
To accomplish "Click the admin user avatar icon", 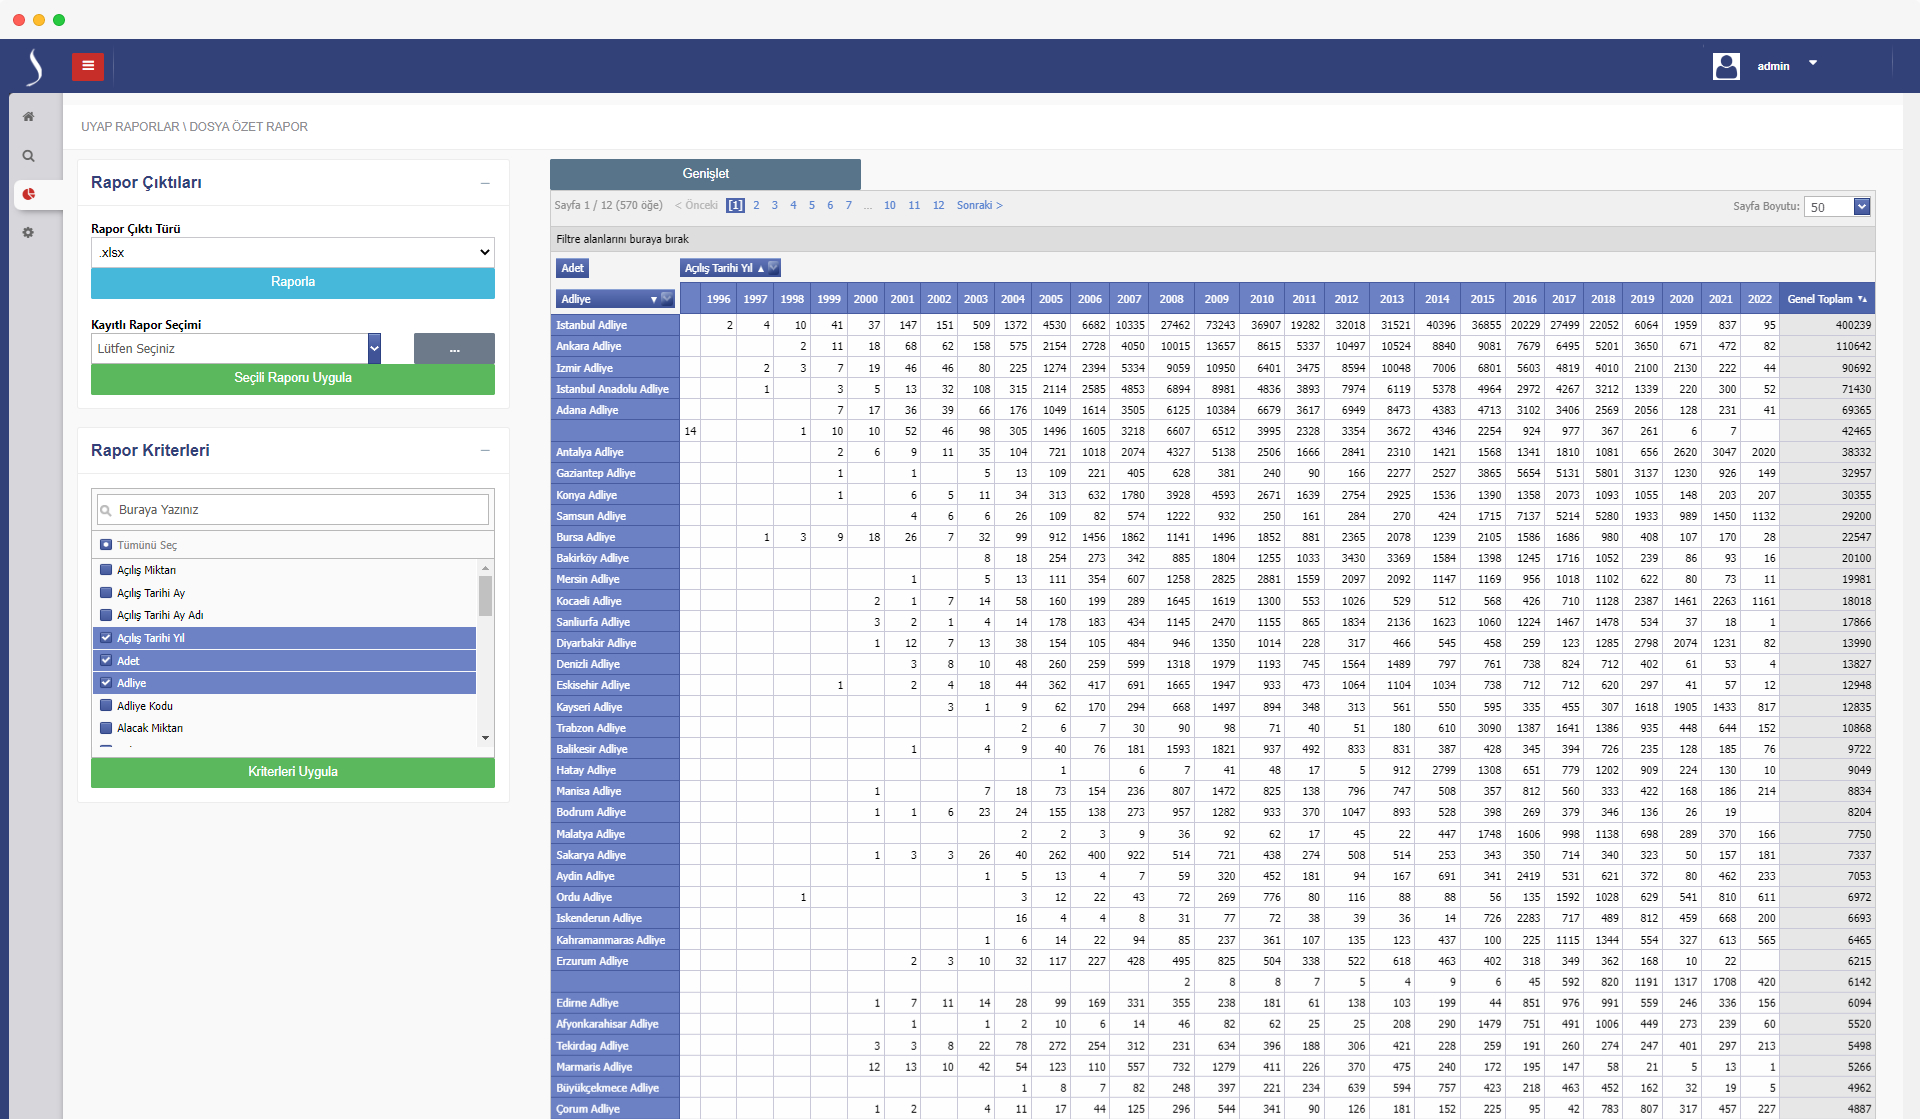I will click(x=1726, y=66).
